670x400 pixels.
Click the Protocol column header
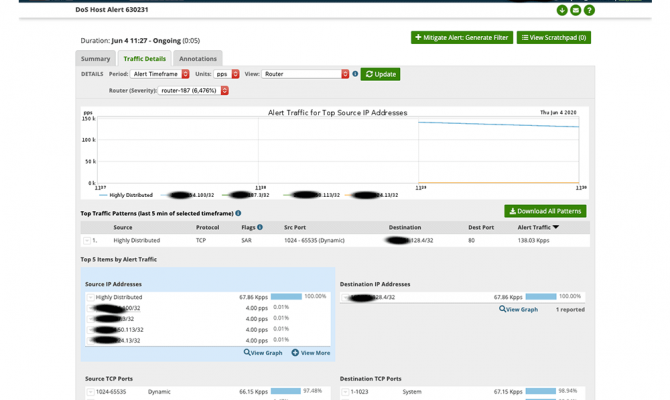[x=207, y=227]
